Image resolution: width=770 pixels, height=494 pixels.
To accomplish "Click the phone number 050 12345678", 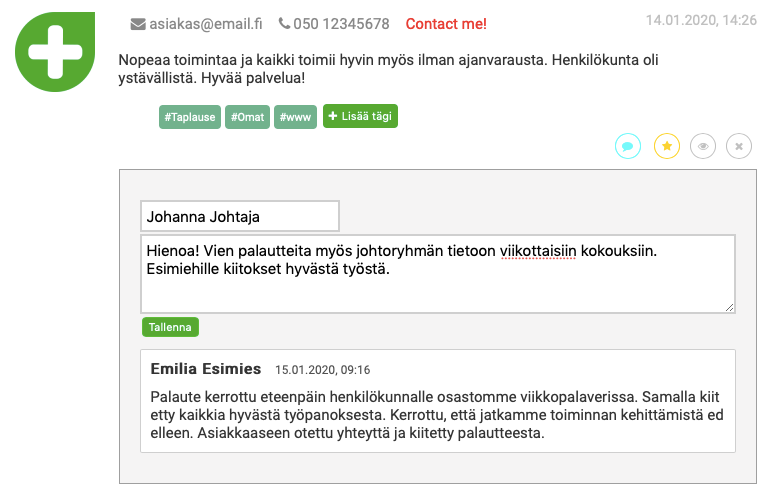I will pos(341,24).
